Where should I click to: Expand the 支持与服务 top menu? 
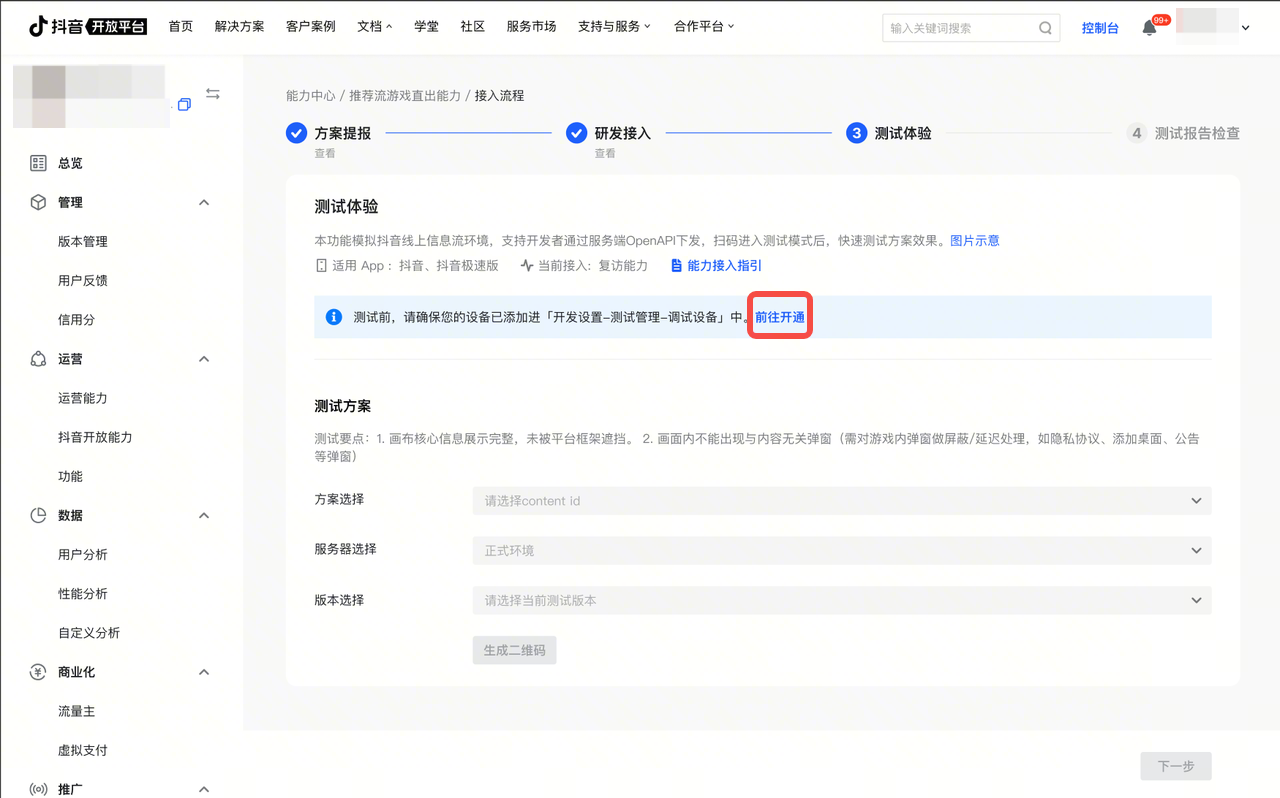614,27
